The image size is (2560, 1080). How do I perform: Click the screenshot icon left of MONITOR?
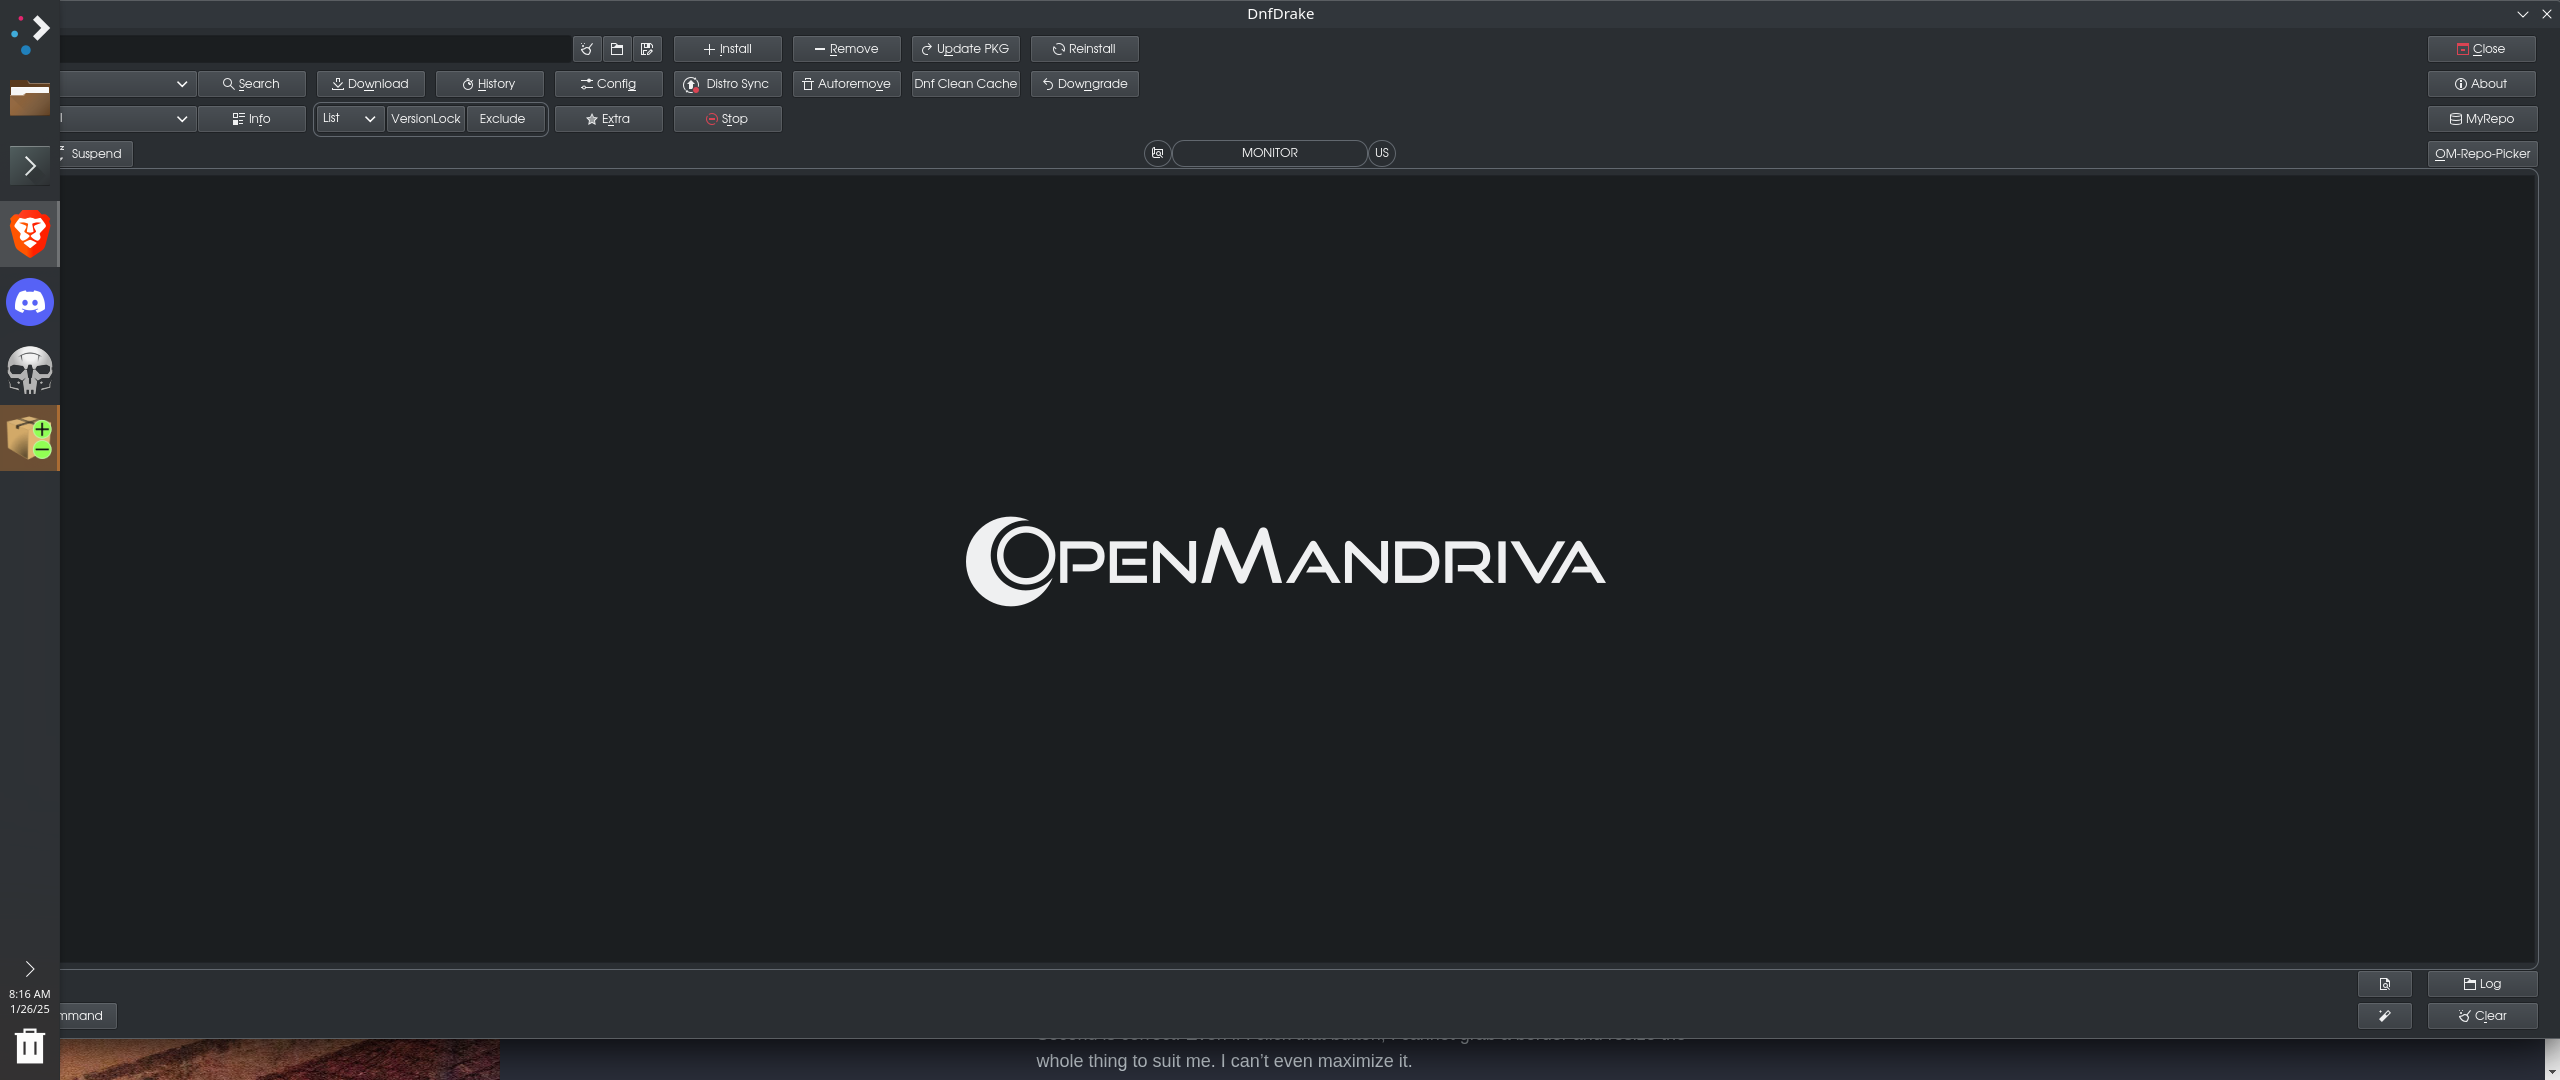[x=1157, y=153]
